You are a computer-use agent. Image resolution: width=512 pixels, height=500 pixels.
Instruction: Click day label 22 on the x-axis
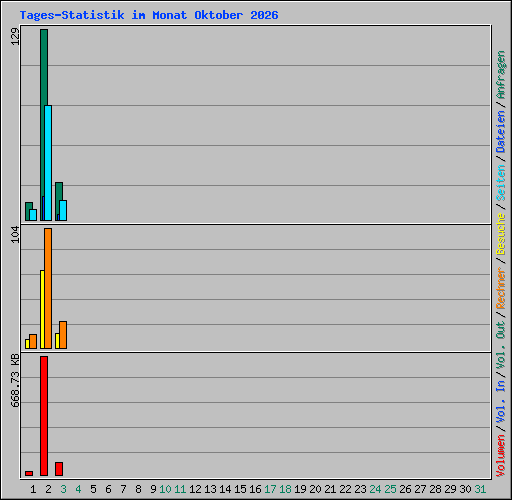click(x=345, y=489)
